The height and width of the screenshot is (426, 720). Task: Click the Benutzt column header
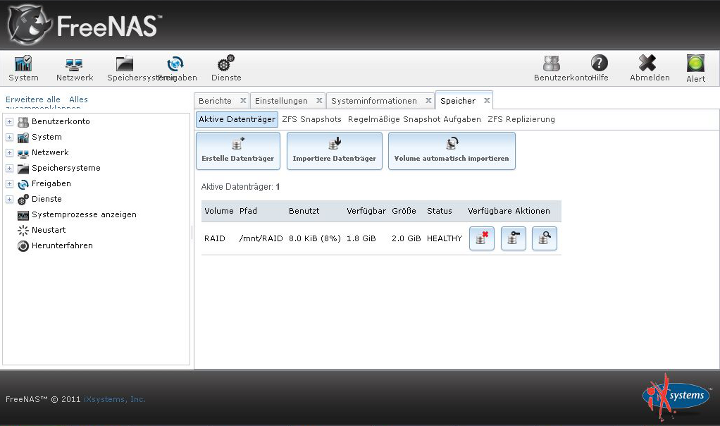click(304, 211)
